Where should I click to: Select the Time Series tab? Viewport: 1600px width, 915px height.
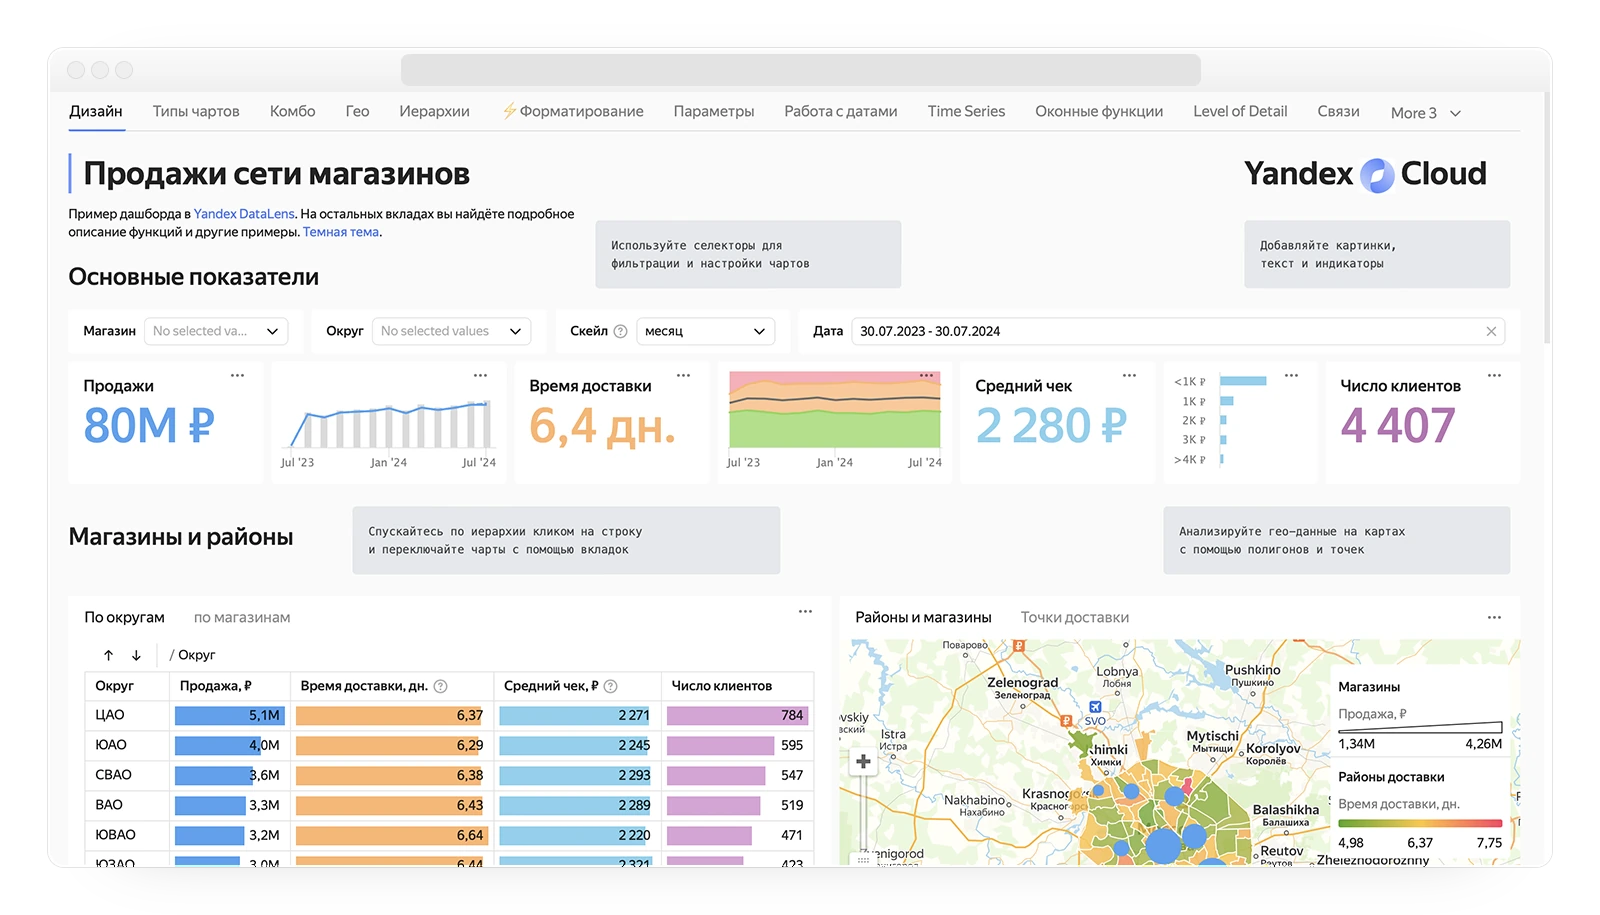[x=966, y=111]
